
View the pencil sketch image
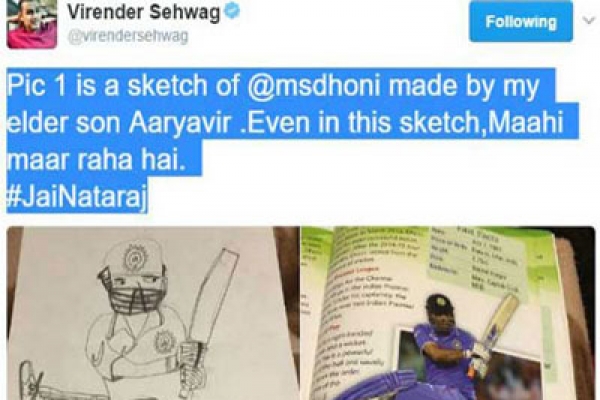tap(153, 313)
